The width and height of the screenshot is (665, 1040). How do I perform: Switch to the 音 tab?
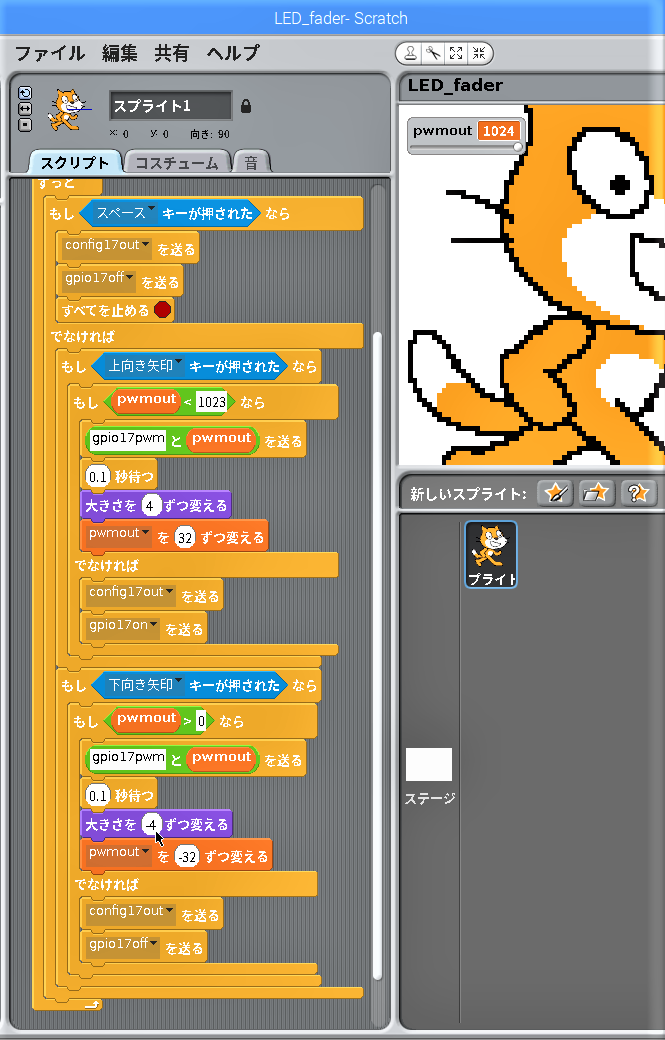[x=251, y=162]
